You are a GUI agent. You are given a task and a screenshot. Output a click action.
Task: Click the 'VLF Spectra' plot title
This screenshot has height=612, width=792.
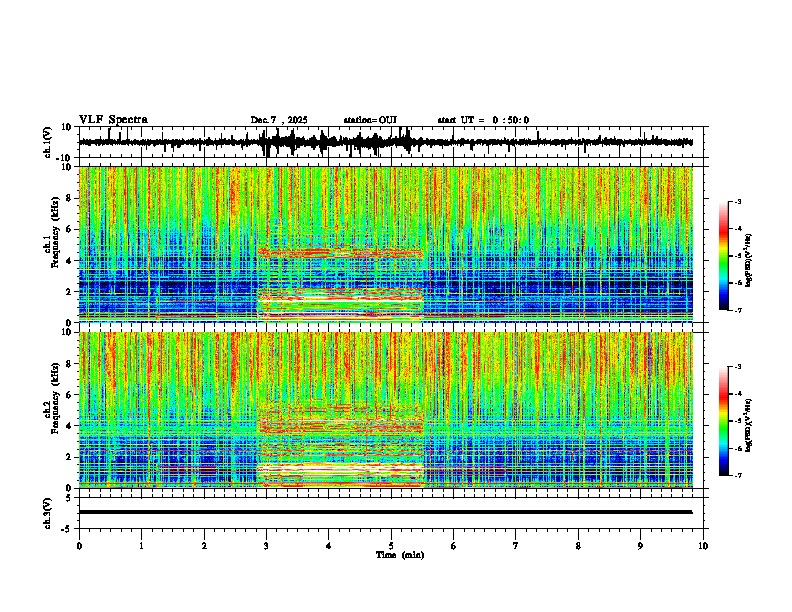pos(113,120)
